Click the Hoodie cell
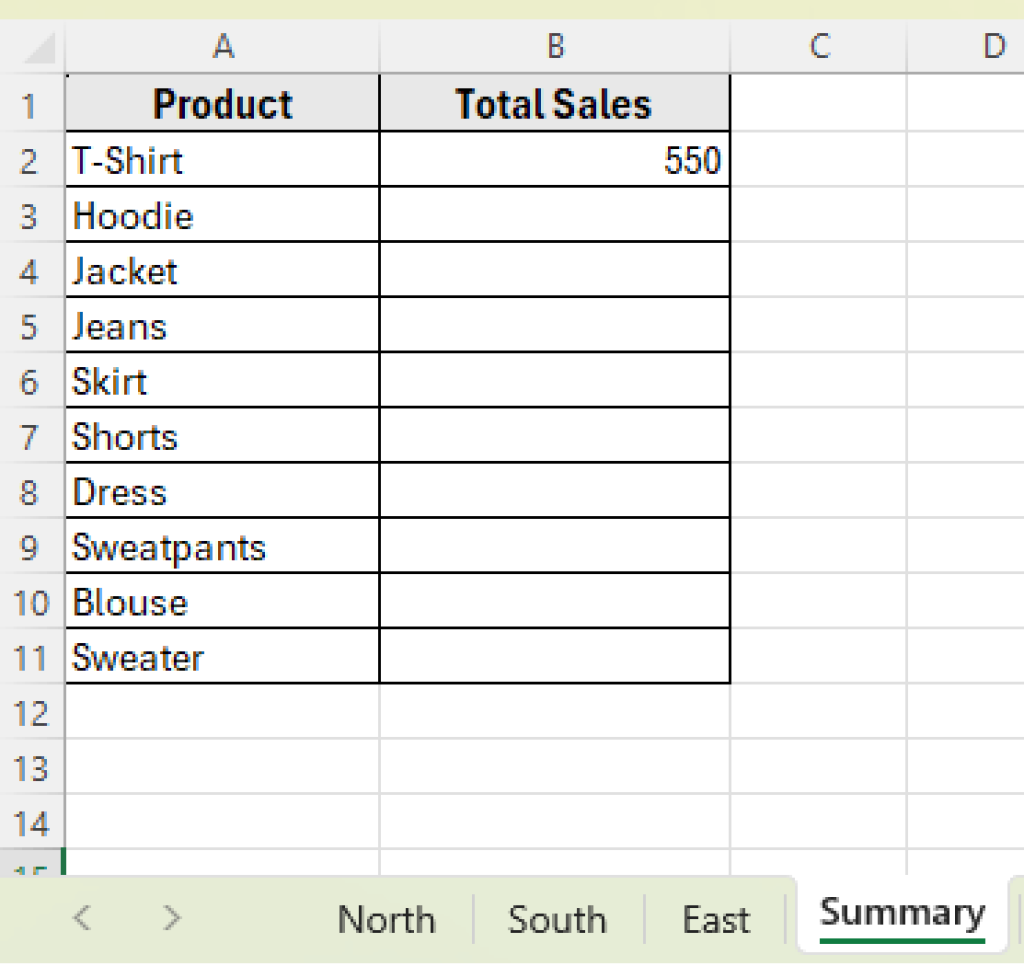 click(222, 215)
